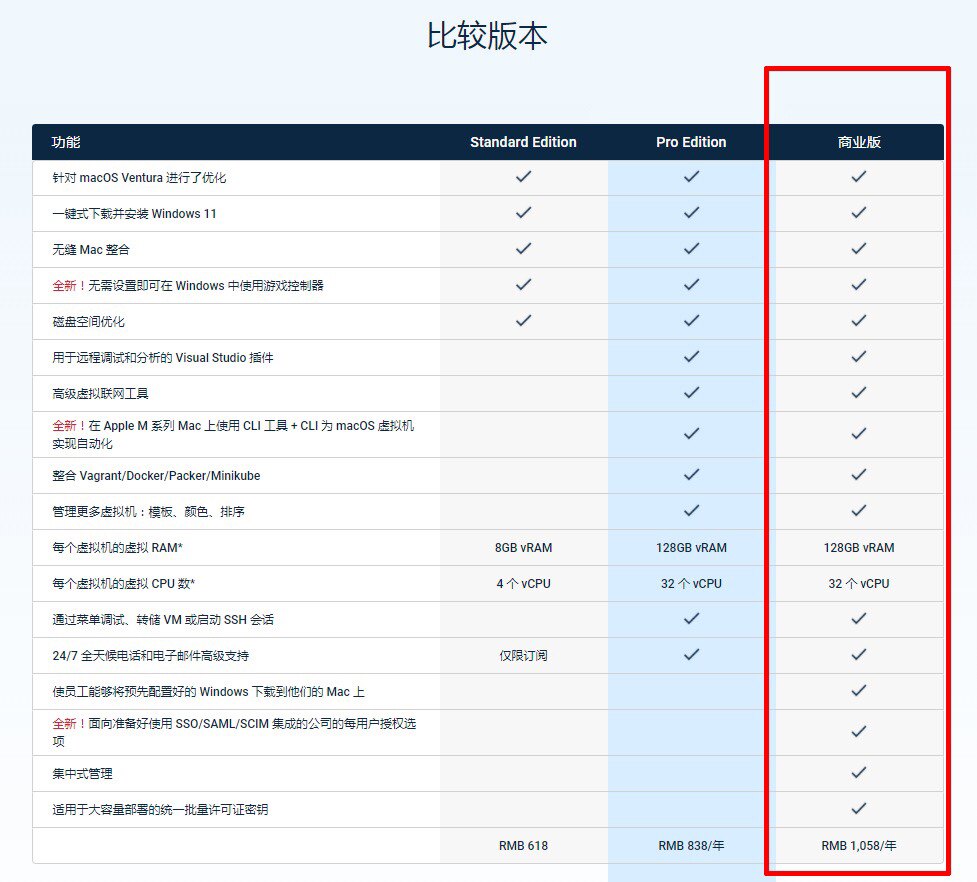Select the Pro Edition column header
The width and height of the screenshot is (977, 882).
point(691,142)
